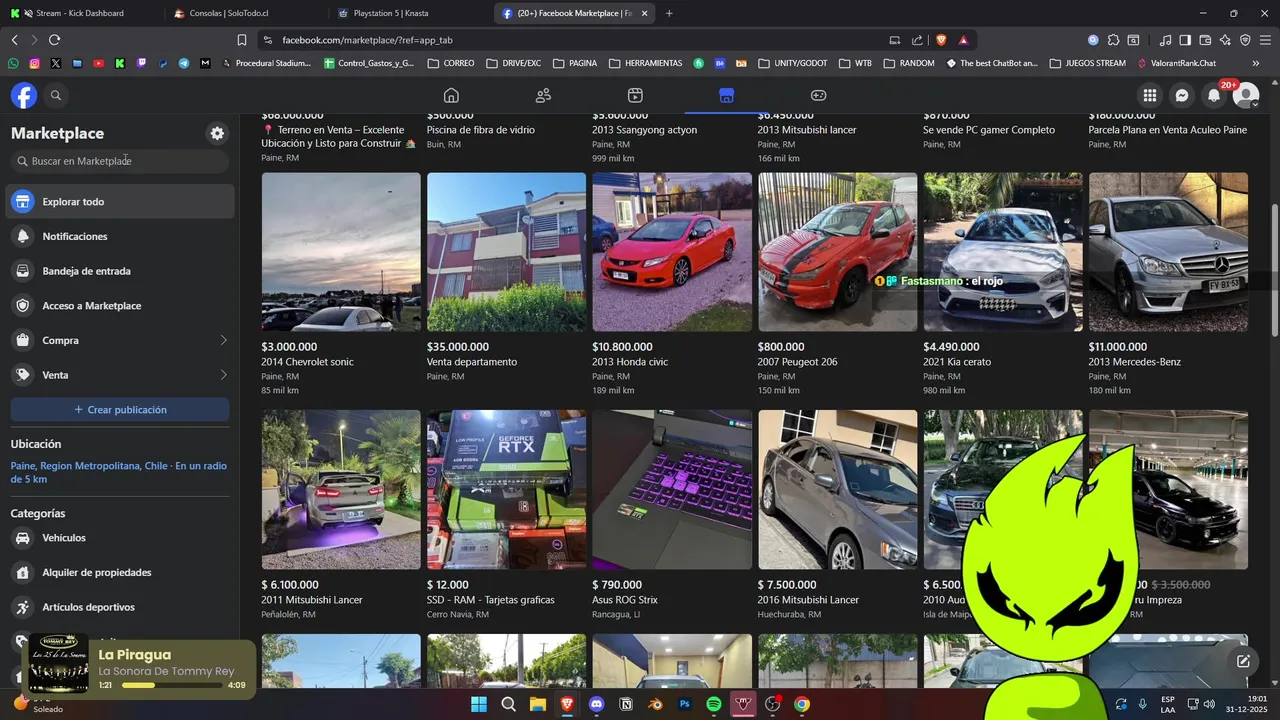Open the Twitch bookmark icon

[141, 63]
